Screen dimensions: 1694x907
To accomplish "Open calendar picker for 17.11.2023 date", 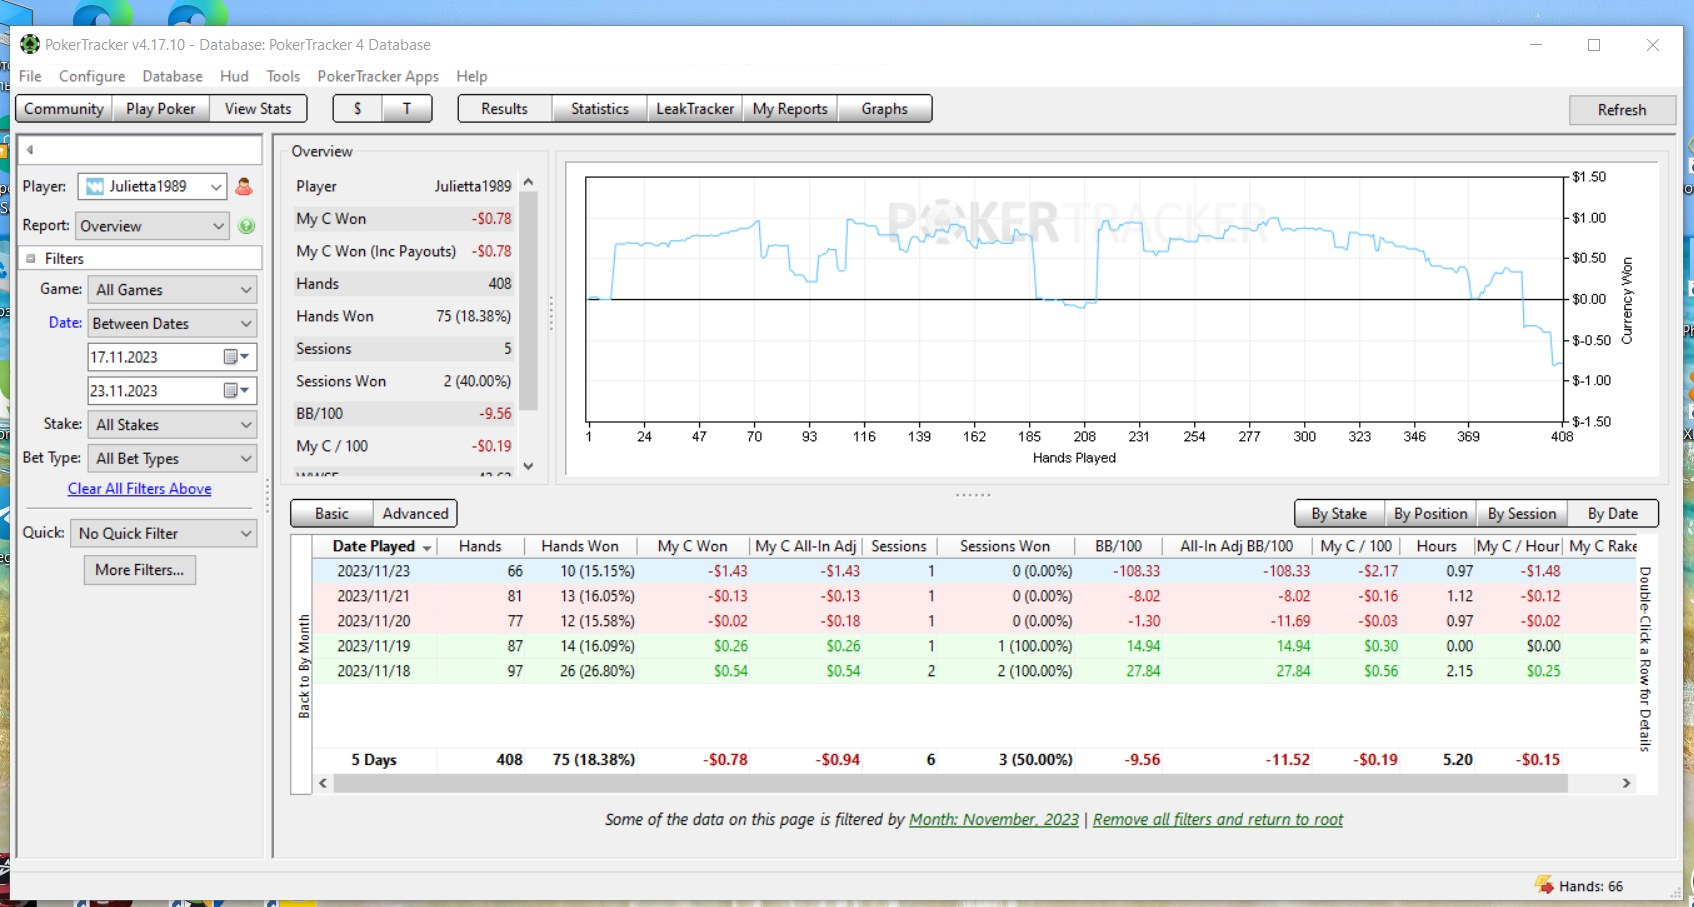I will pyautogui.click(x=236, y=357).
